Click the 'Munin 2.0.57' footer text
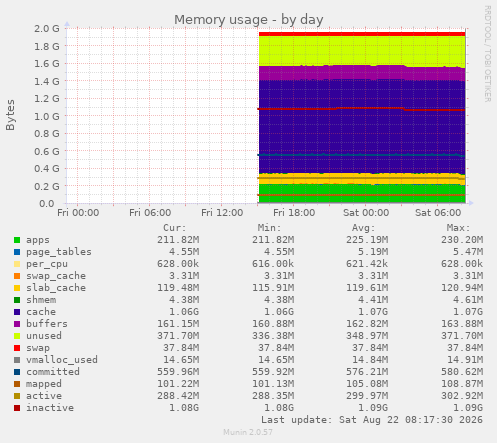The height and width of the screenshot is (443, 497). coord(248,432)
